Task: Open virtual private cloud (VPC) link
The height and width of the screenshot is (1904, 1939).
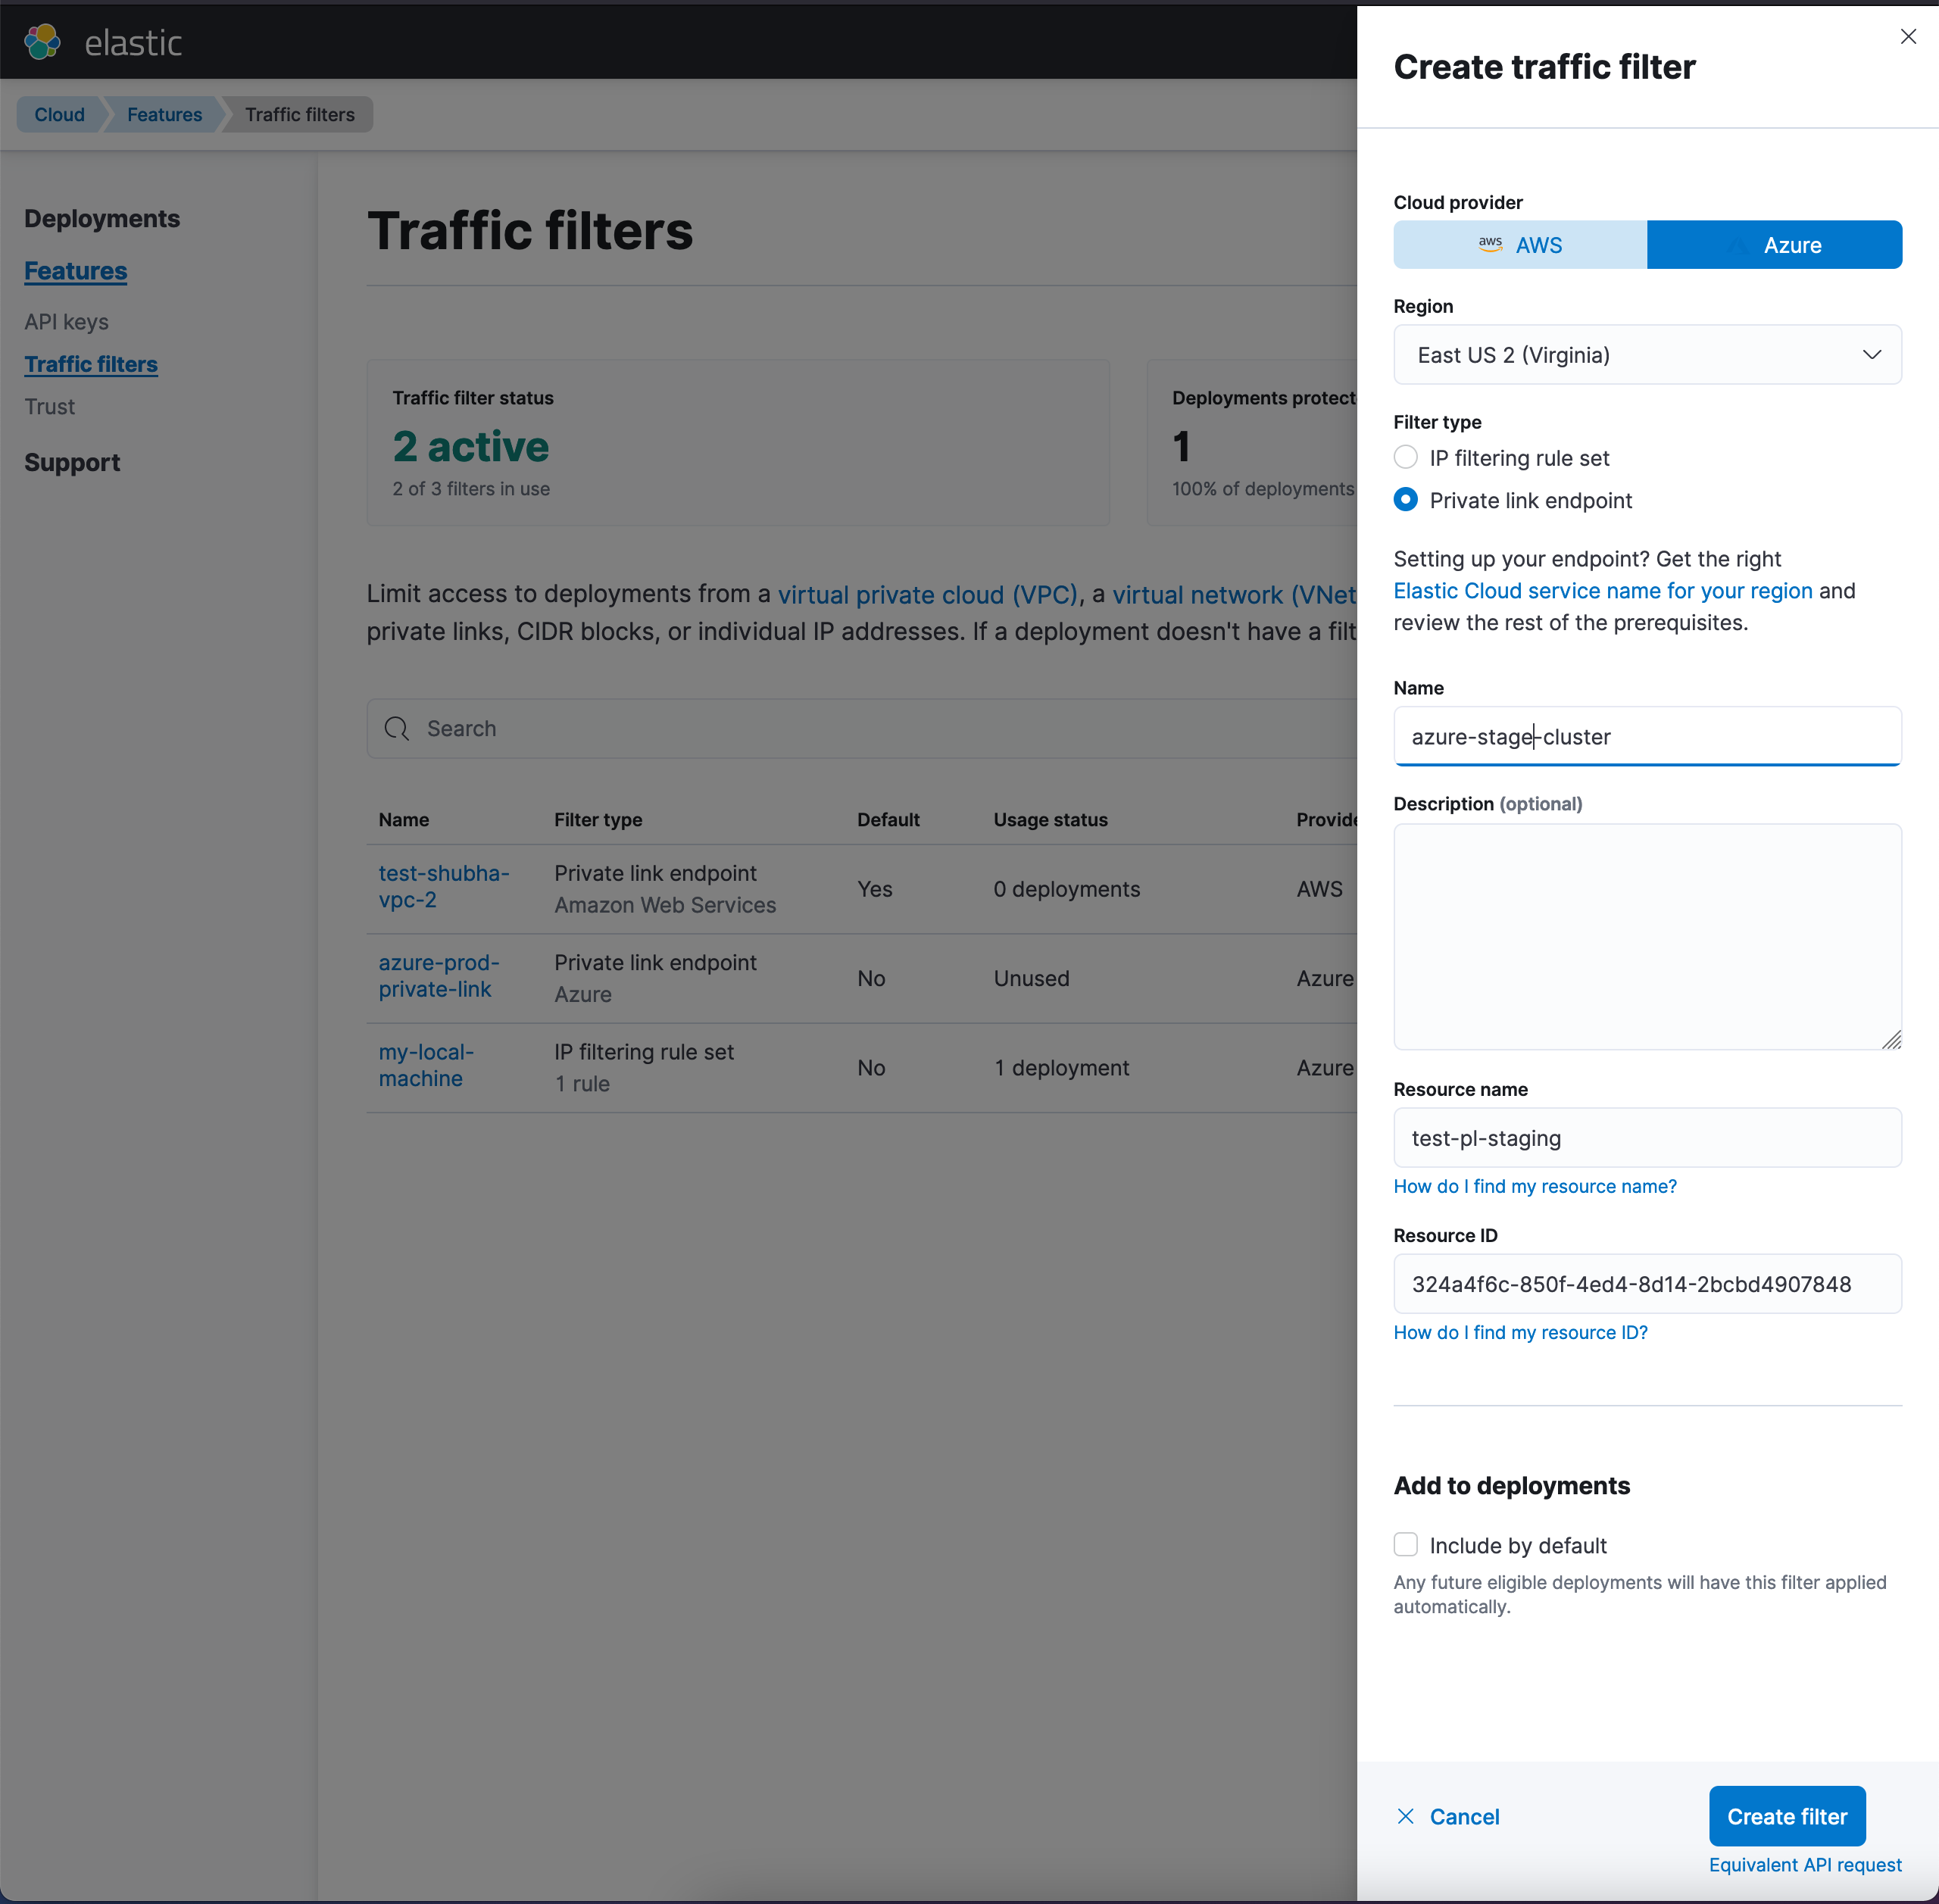Action: (x=927, y=595)
